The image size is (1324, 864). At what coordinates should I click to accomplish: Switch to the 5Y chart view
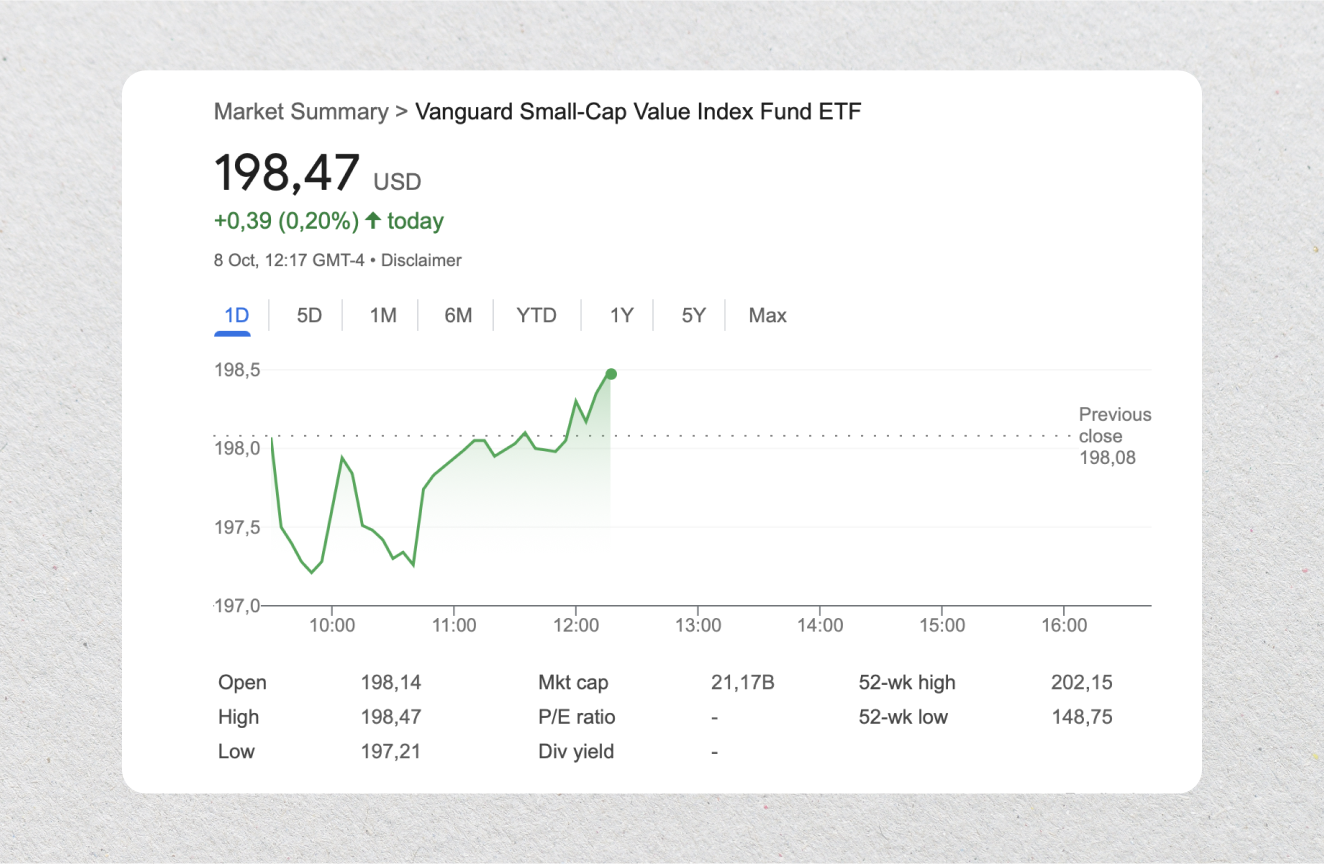coord(691,315)
